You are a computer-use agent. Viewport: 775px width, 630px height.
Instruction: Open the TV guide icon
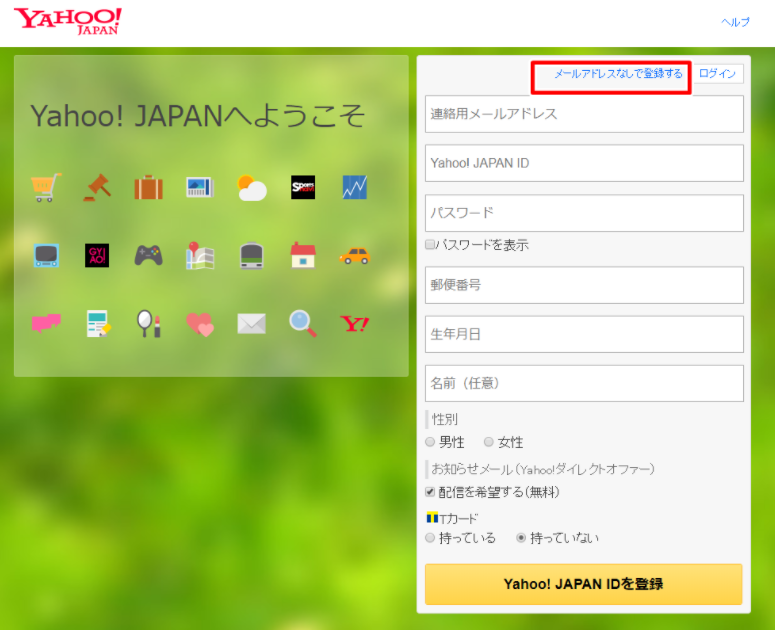pos(46,255)
